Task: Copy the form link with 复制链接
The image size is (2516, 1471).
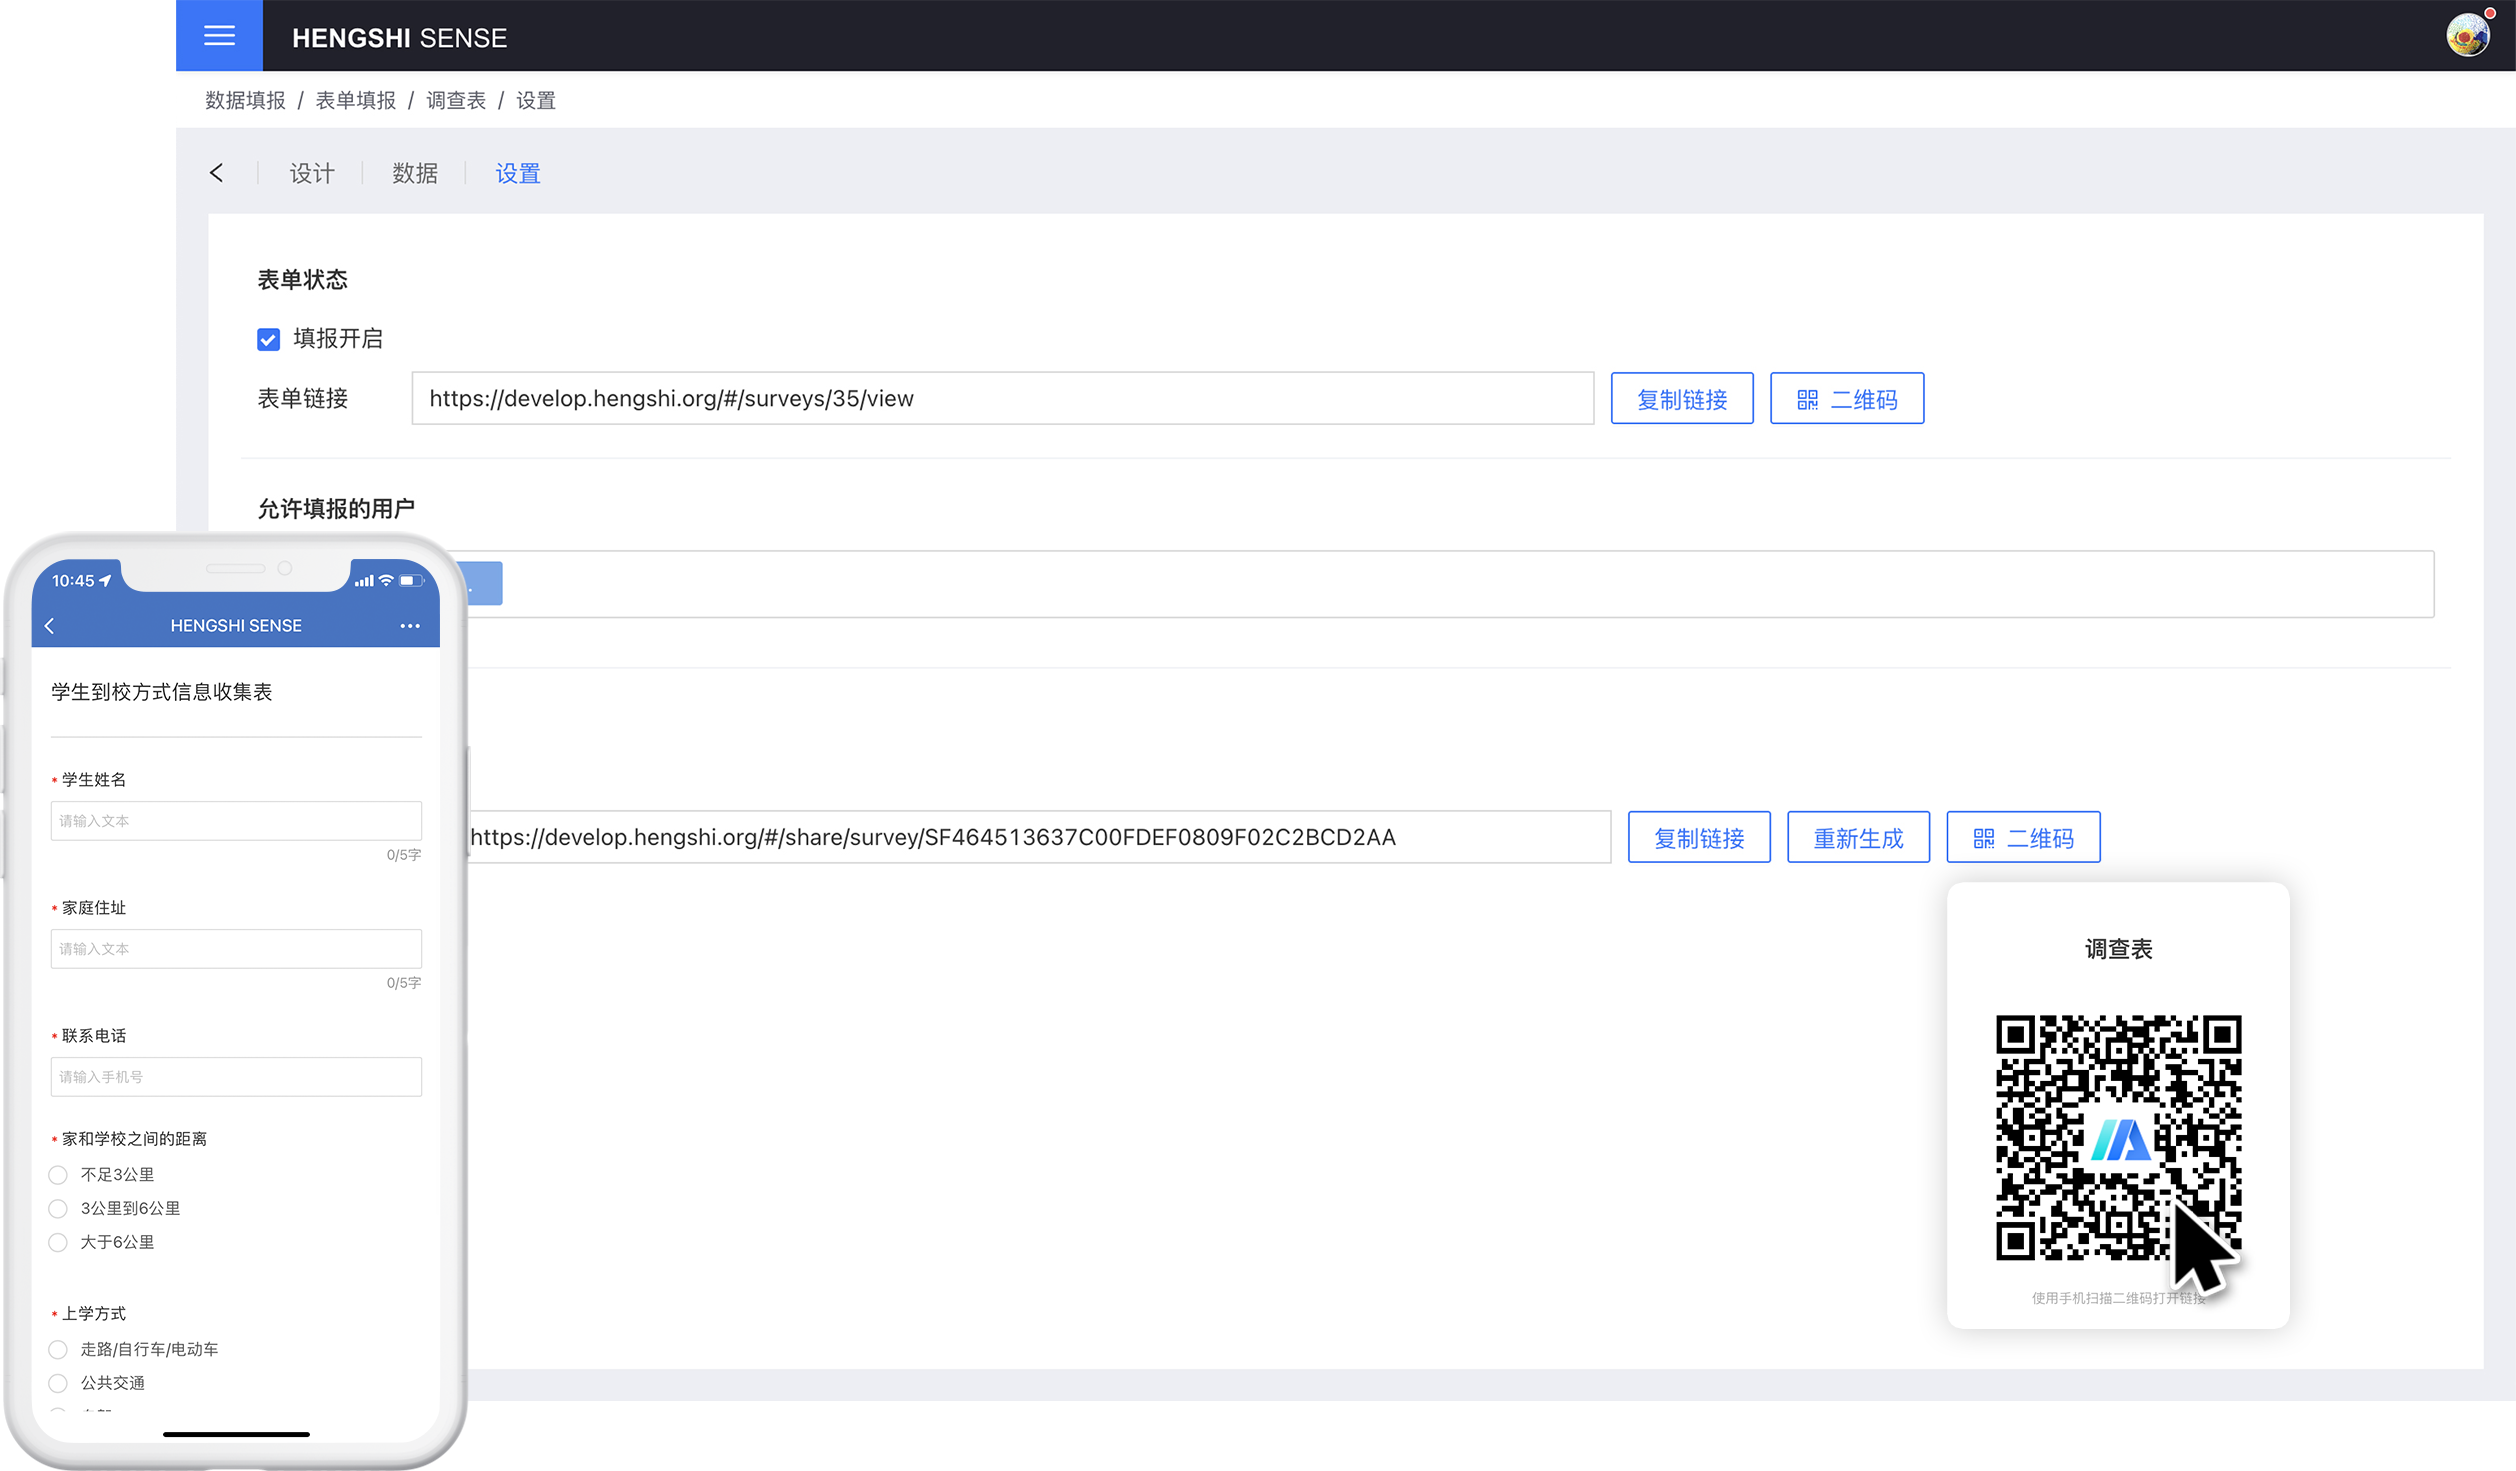Action: (x=1681, y=398)
